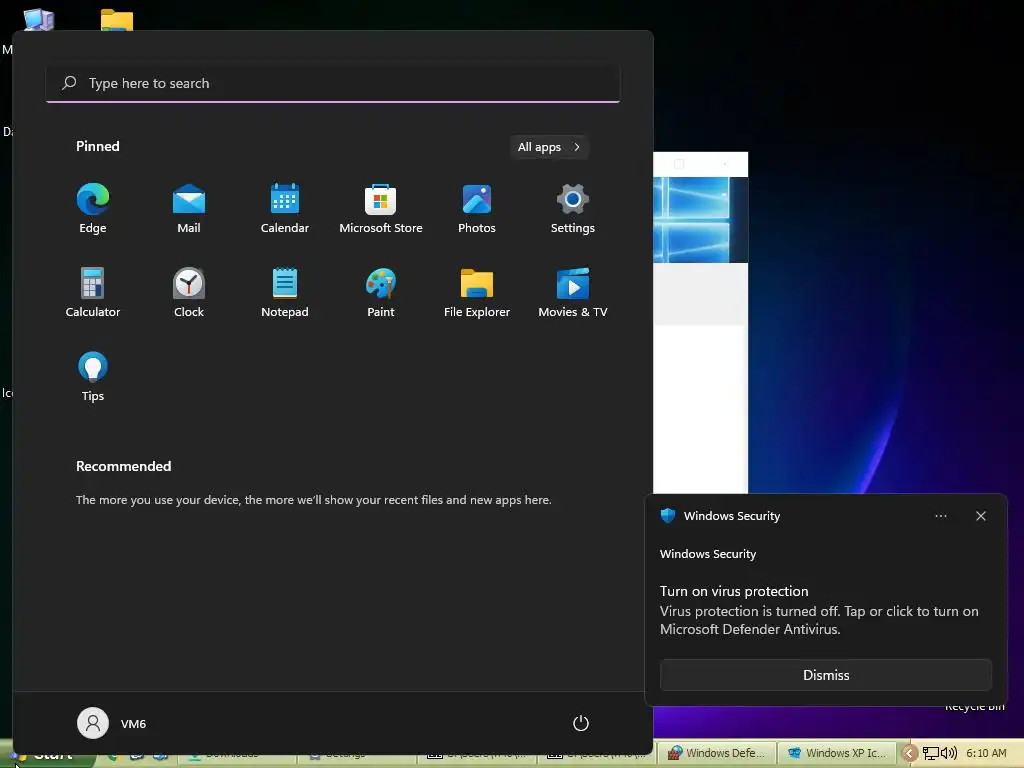Open the Tips app

(93, 377)
